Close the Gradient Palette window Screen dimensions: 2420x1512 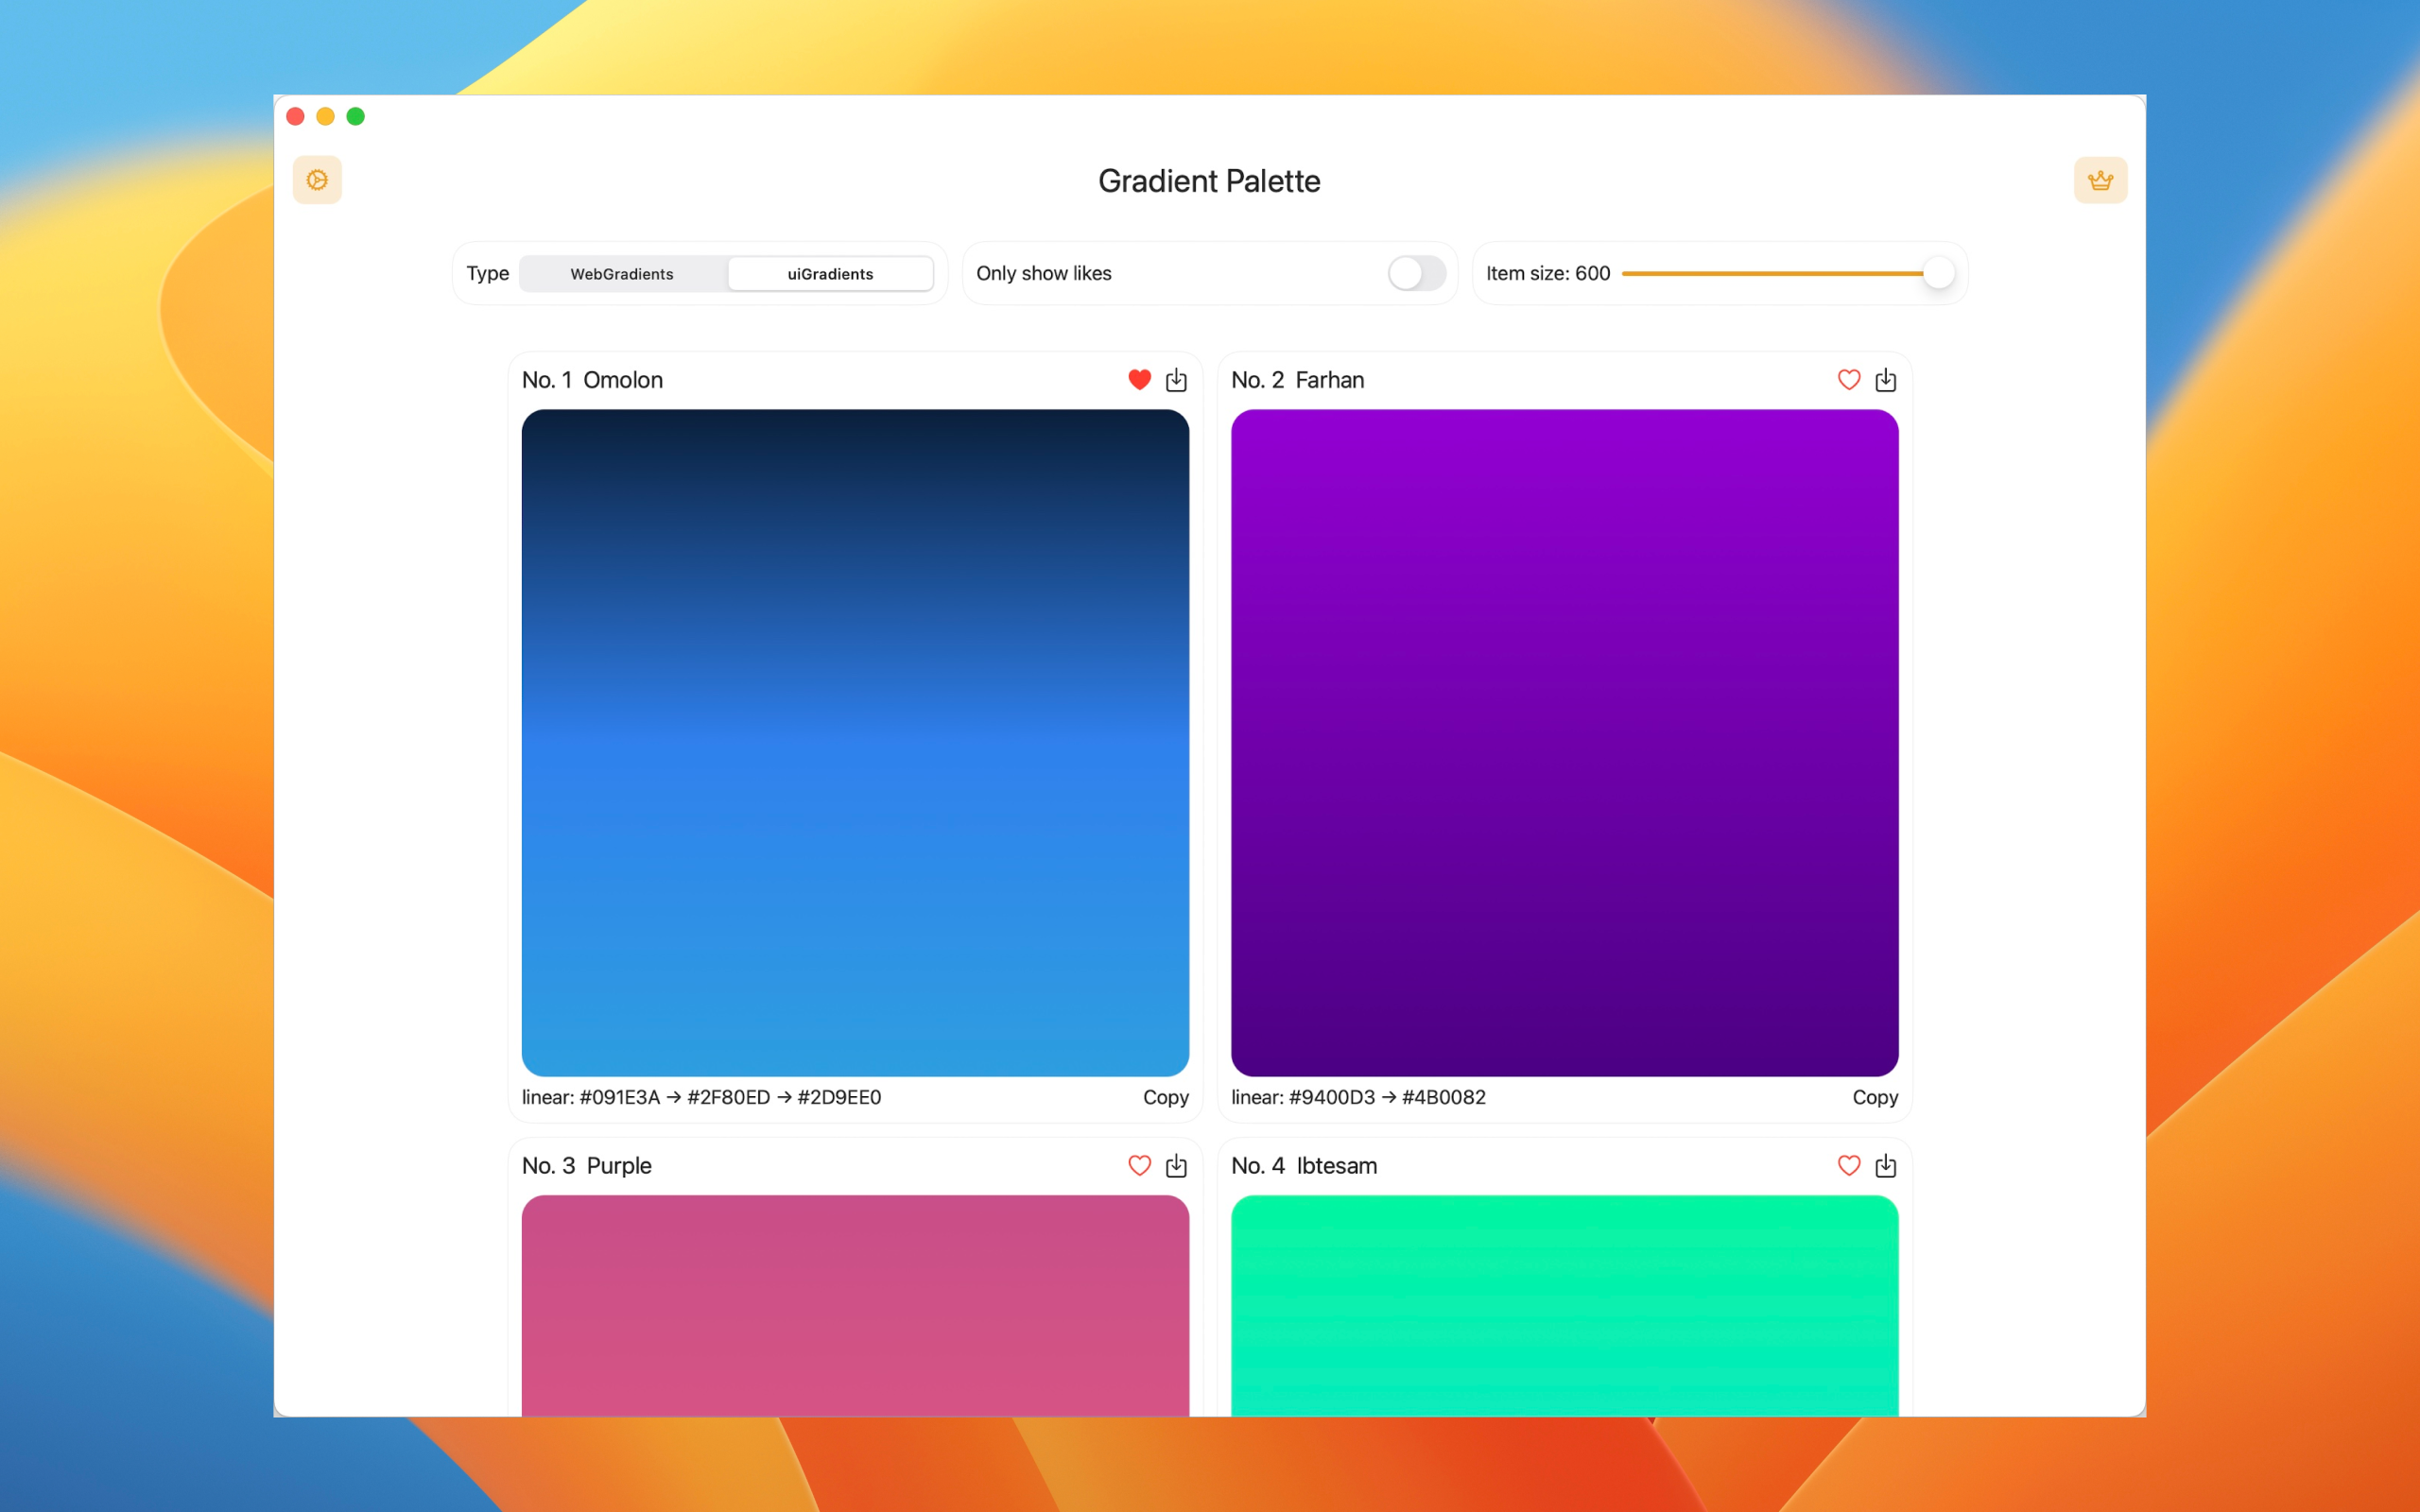pyautogui.click(x=295, y=116)
